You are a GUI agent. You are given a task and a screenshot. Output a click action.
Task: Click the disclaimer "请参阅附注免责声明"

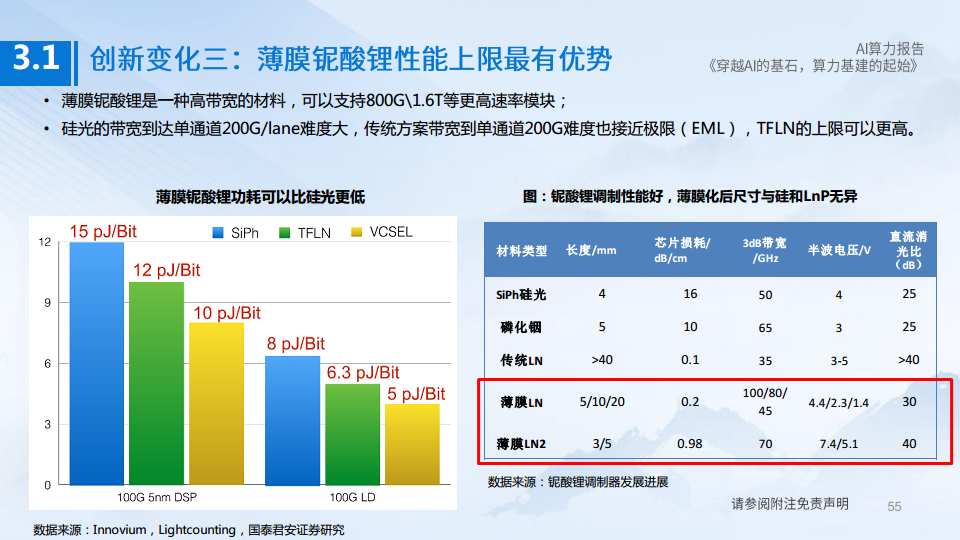[x=790, y=504]
